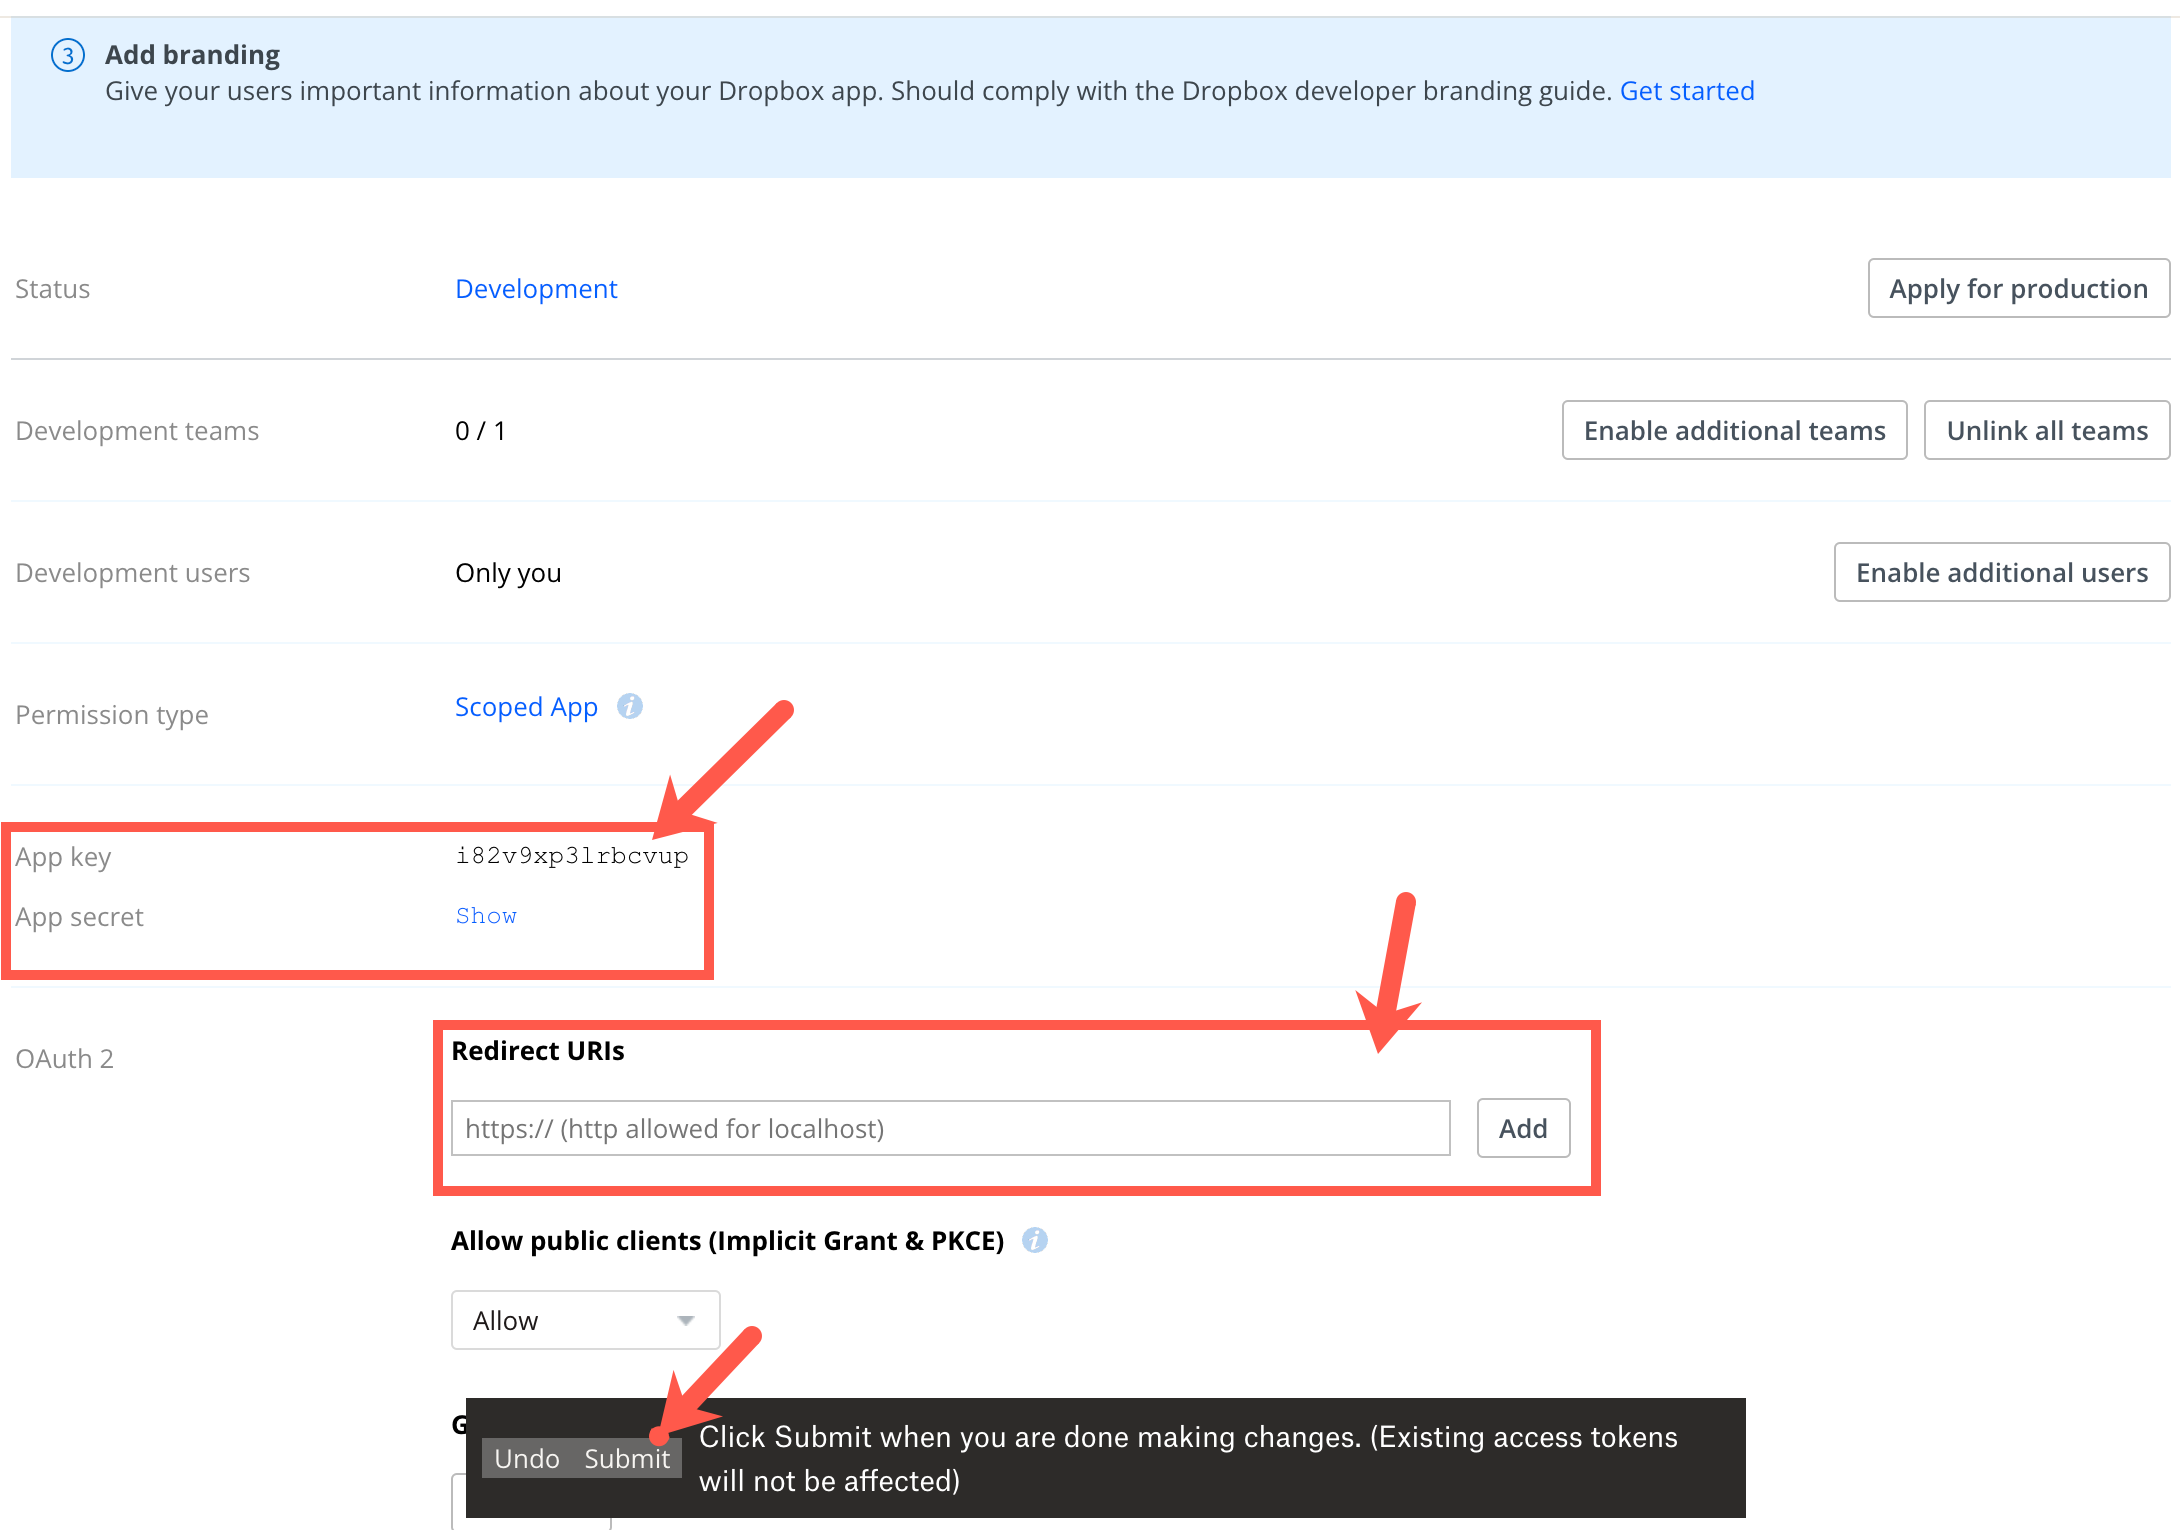The width and height of the screenshot is (2180, 1530).
Task: Click the step 3 circle beside Add branding
Action: pos(68,55)
